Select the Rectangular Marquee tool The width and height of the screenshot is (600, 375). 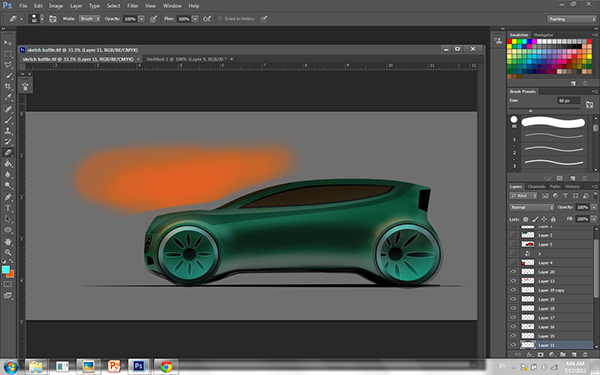click(x=8, y=54)
